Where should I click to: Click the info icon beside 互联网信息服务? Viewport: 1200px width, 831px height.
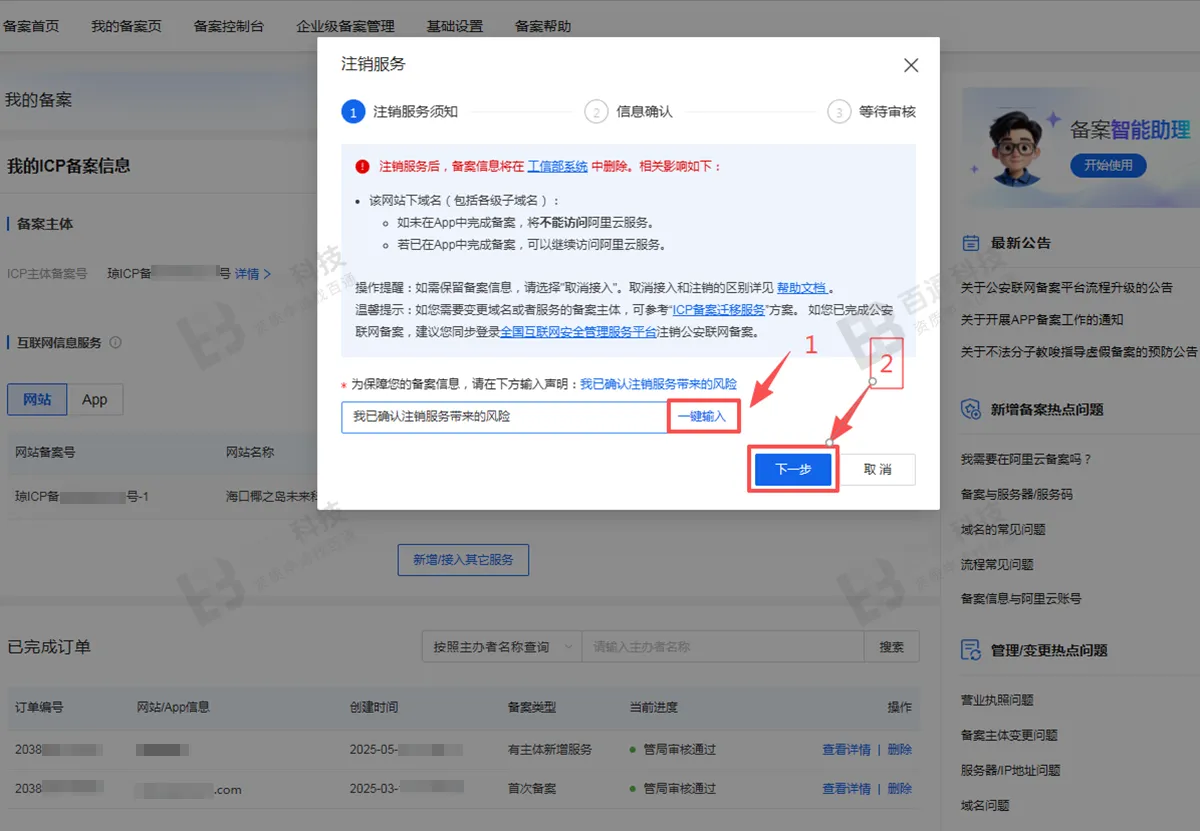tap(116, 342)
